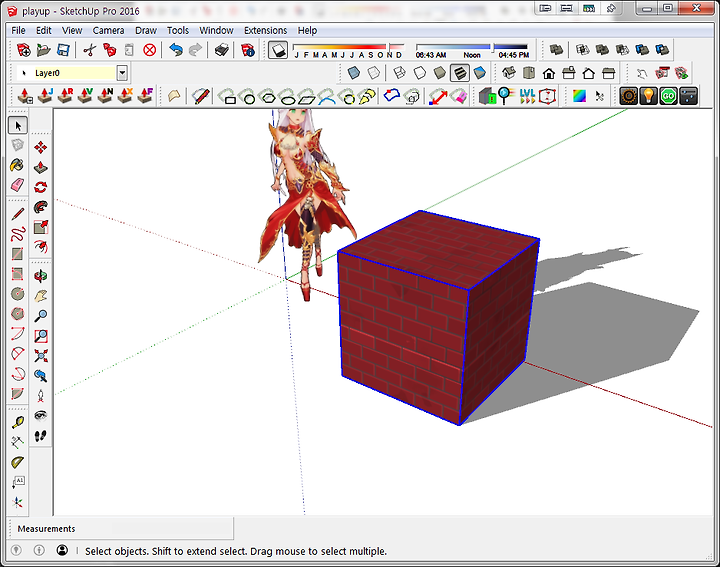720x567 pixels.
Task: Click the Outer Shell solid tool
Action: (557, 50)
